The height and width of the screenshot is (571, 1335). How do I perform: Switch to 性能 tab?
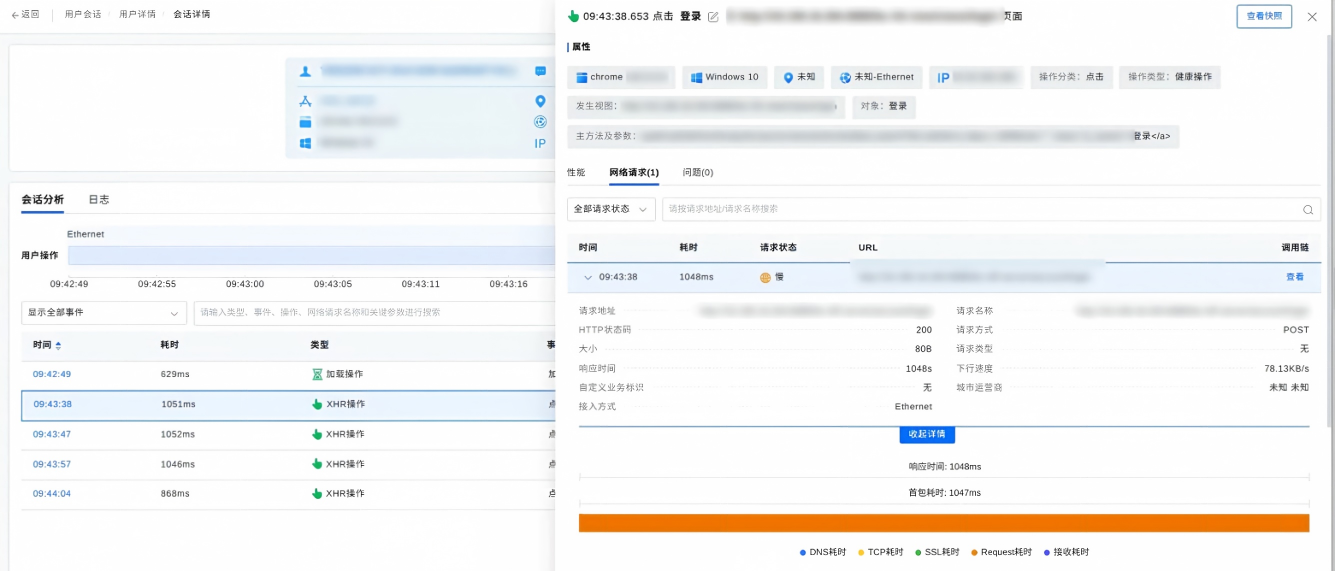pyautogui.click(x=576, y=172)
